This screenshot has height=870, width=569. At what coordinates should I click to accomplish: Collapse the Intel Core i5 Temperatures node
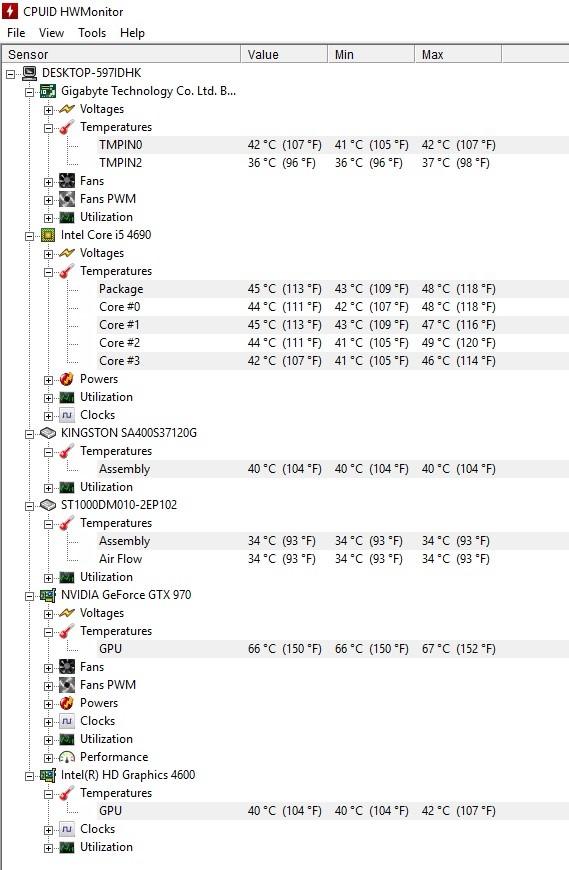click(48, 272)
